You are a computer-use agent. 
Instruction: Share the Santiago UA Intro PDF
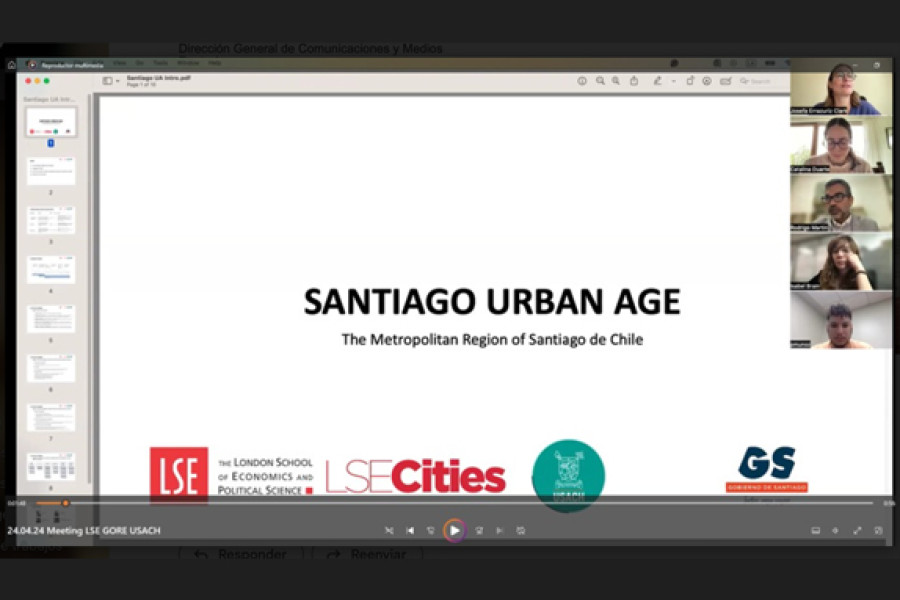pos(633,81)
